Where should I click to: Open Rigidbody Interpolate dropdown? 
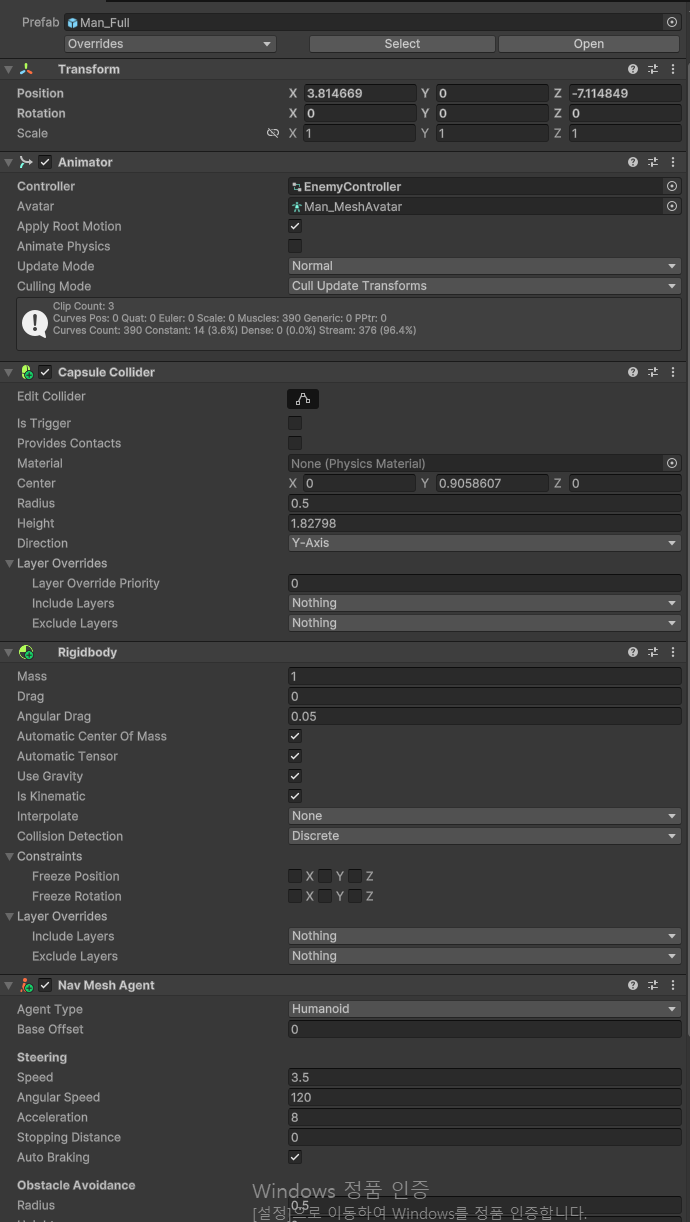click(485, 816)
